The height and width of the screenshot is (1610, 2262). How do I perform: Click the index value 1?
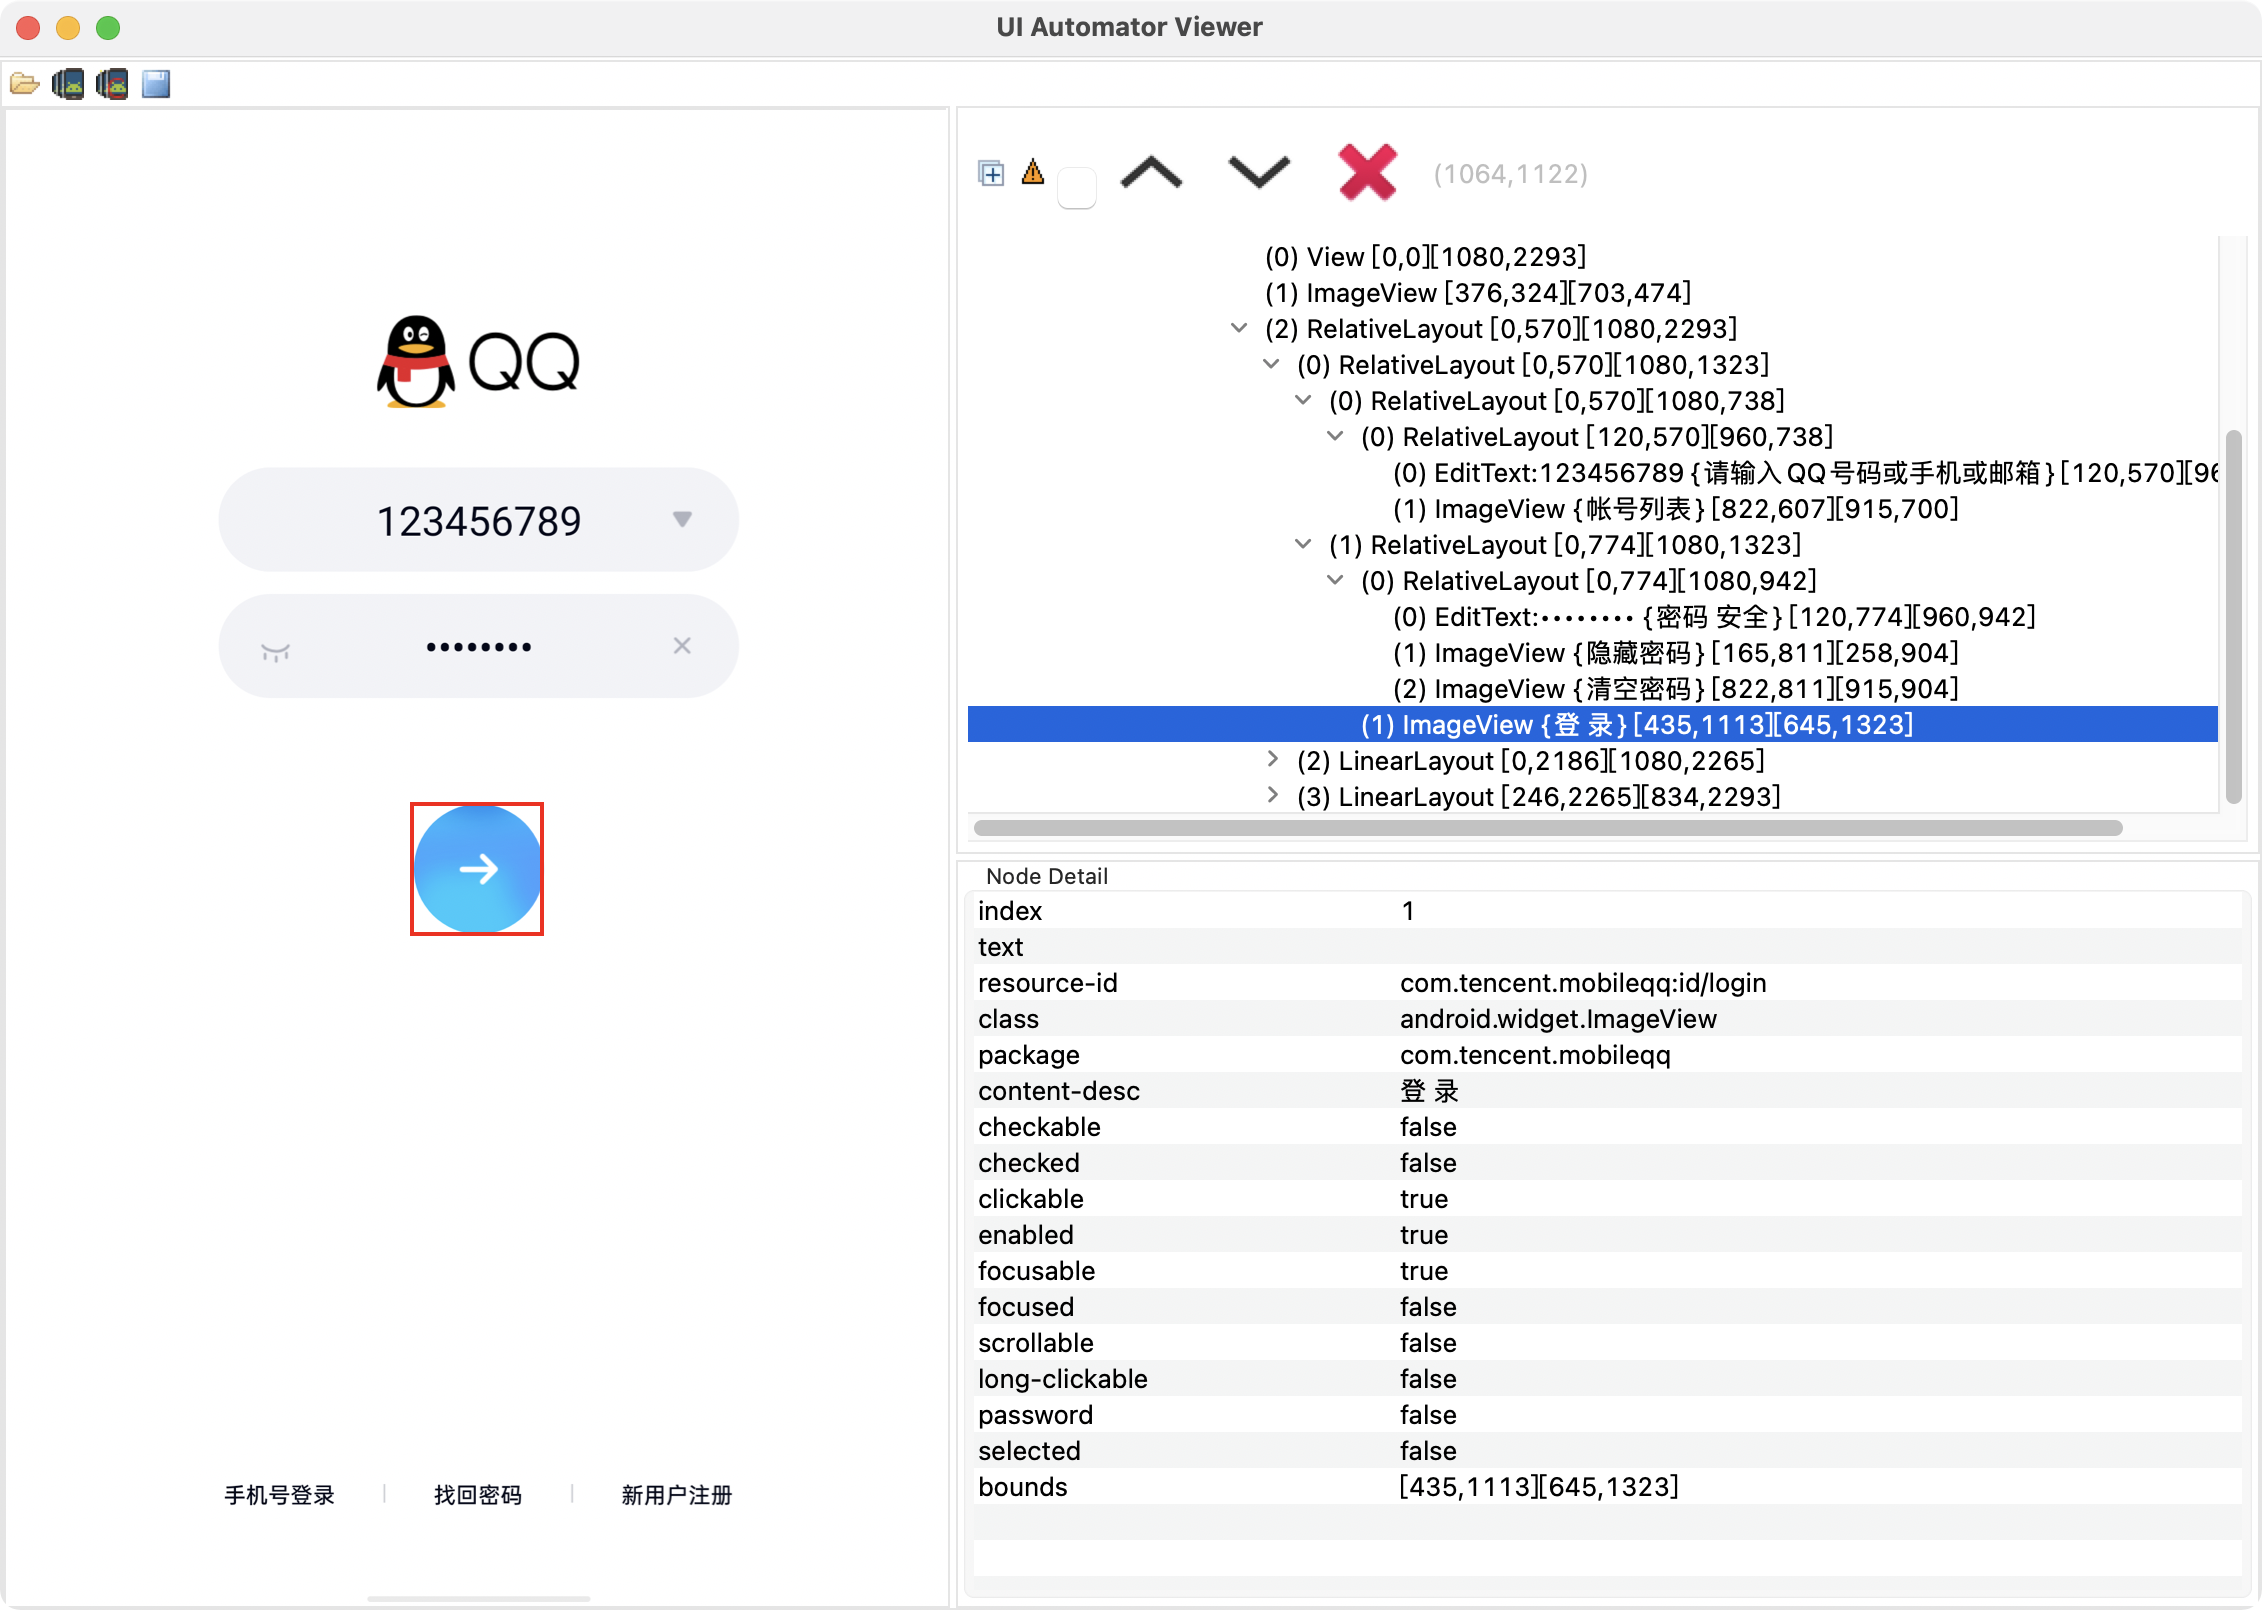[x=1407, y=911]
